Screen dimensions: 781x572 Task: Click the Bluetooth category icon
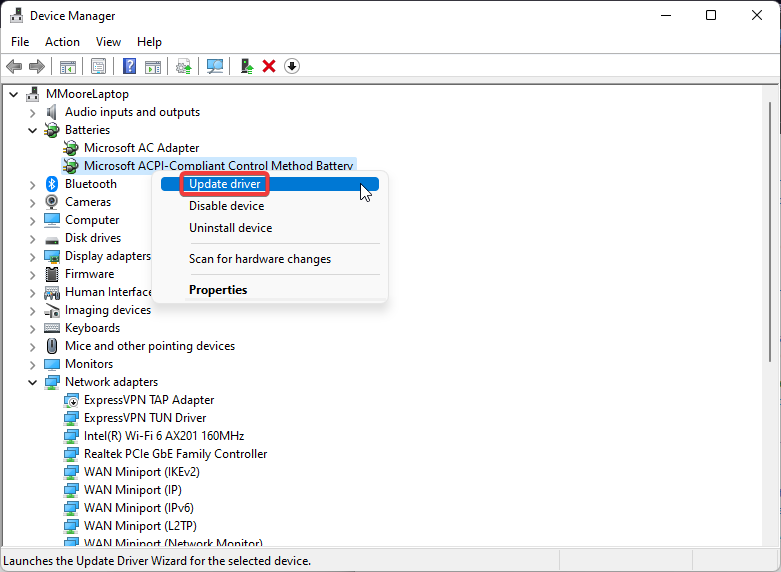tap(52, 184)
